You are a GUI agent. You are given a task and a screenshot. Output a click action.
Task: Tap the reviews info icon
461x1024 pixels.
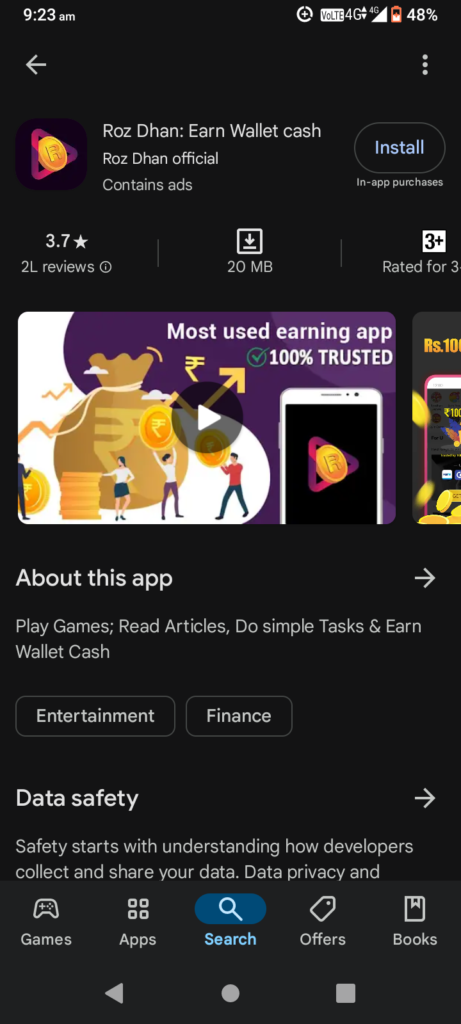(x=106, y=267)
